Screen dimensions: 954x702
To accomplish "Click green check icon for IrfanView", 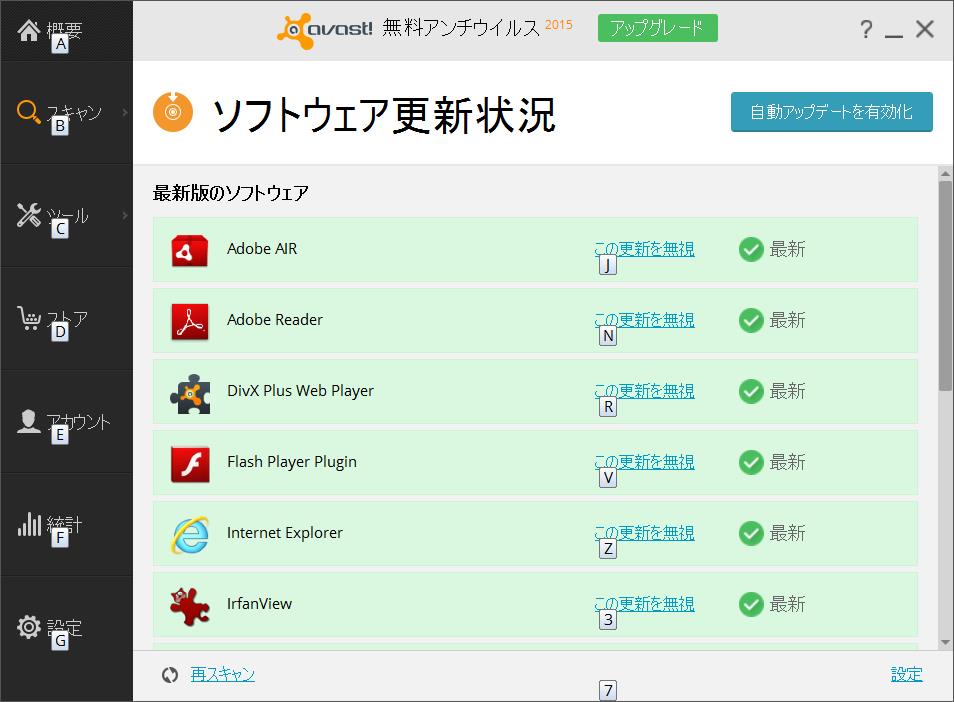I will [751, 604].
